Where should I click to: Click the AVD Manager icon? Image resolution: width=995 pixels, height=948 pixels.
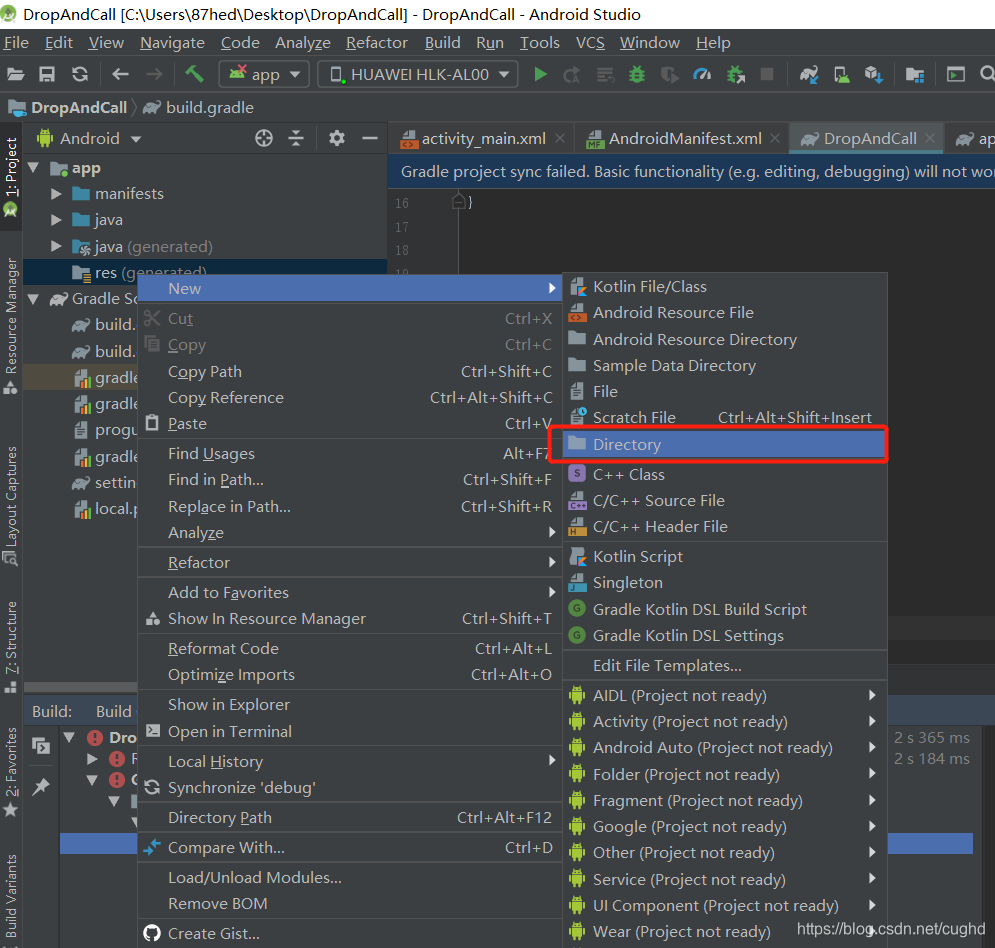point(841,74)
